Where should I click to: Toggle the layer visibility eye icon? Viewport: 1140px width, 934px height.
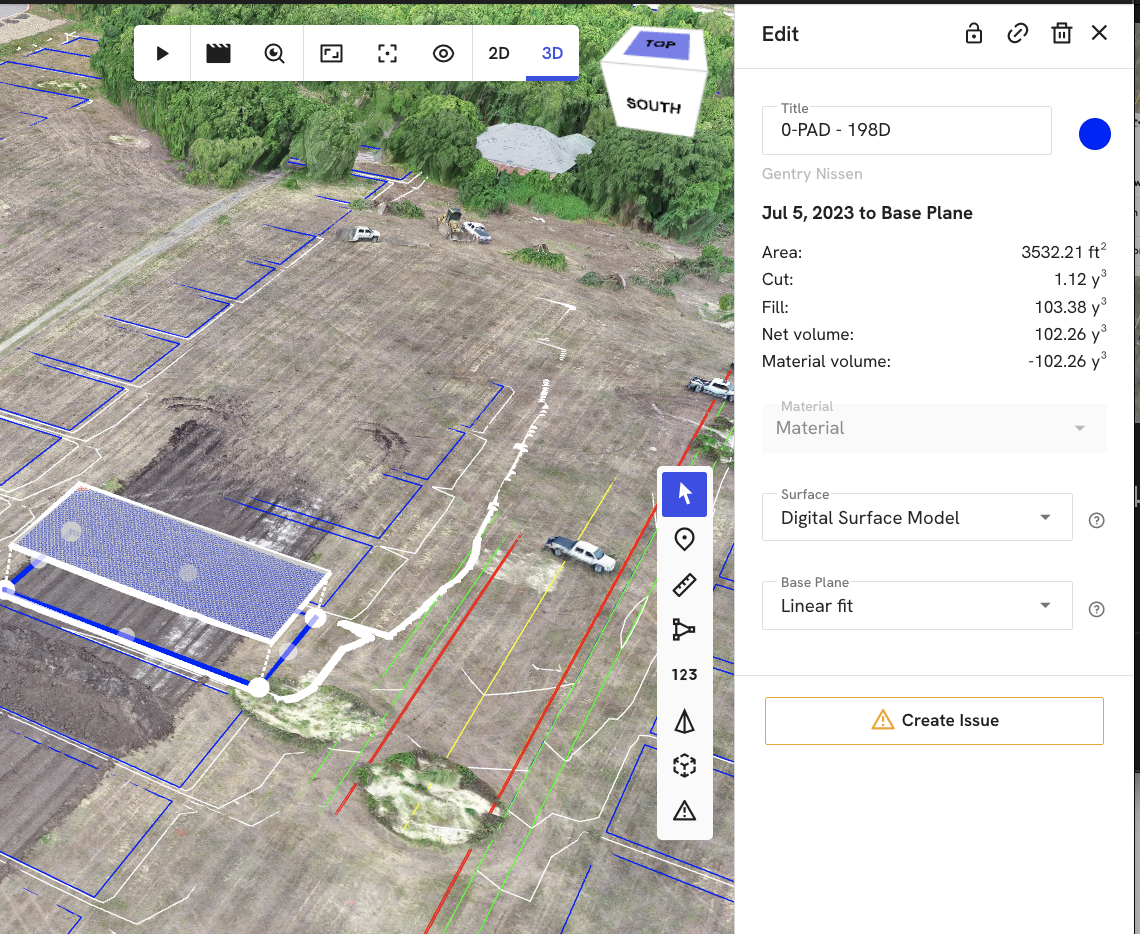[x=443, y=53]
